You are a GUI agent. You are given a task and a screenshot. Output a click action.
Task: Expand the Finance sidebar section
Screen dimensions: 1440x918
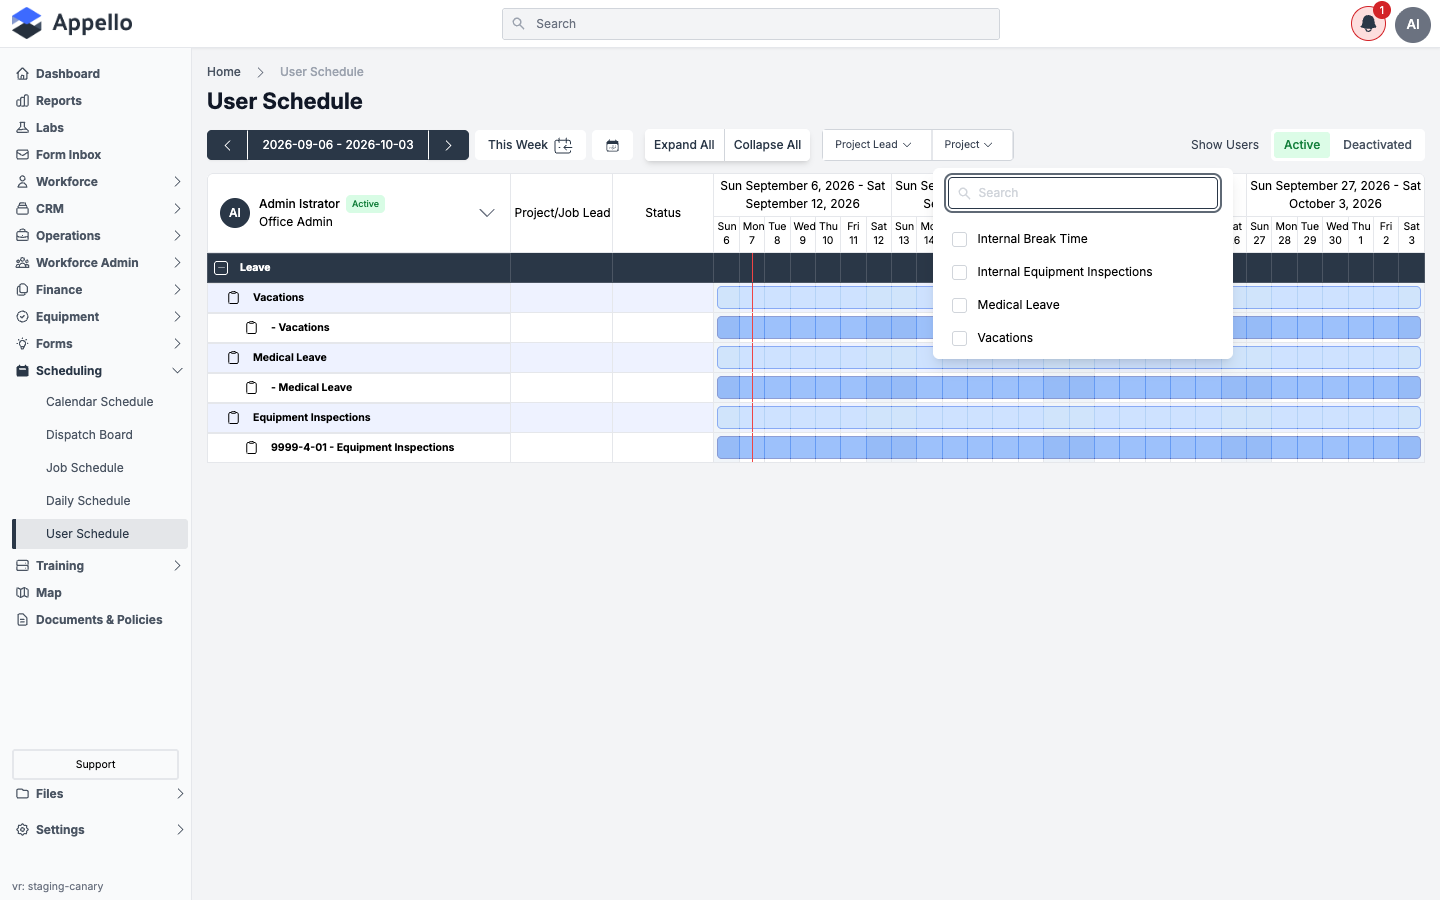[177, 290]
